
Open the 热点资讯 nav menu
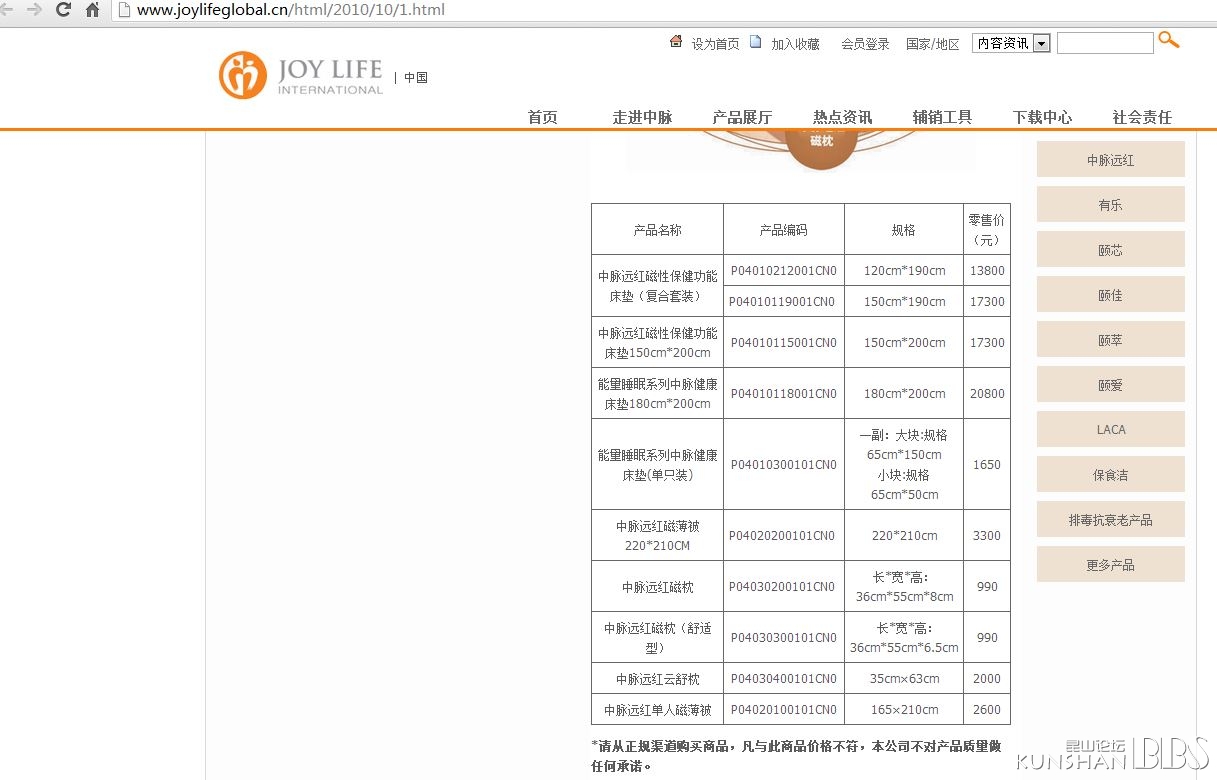[x=843, y=117]
